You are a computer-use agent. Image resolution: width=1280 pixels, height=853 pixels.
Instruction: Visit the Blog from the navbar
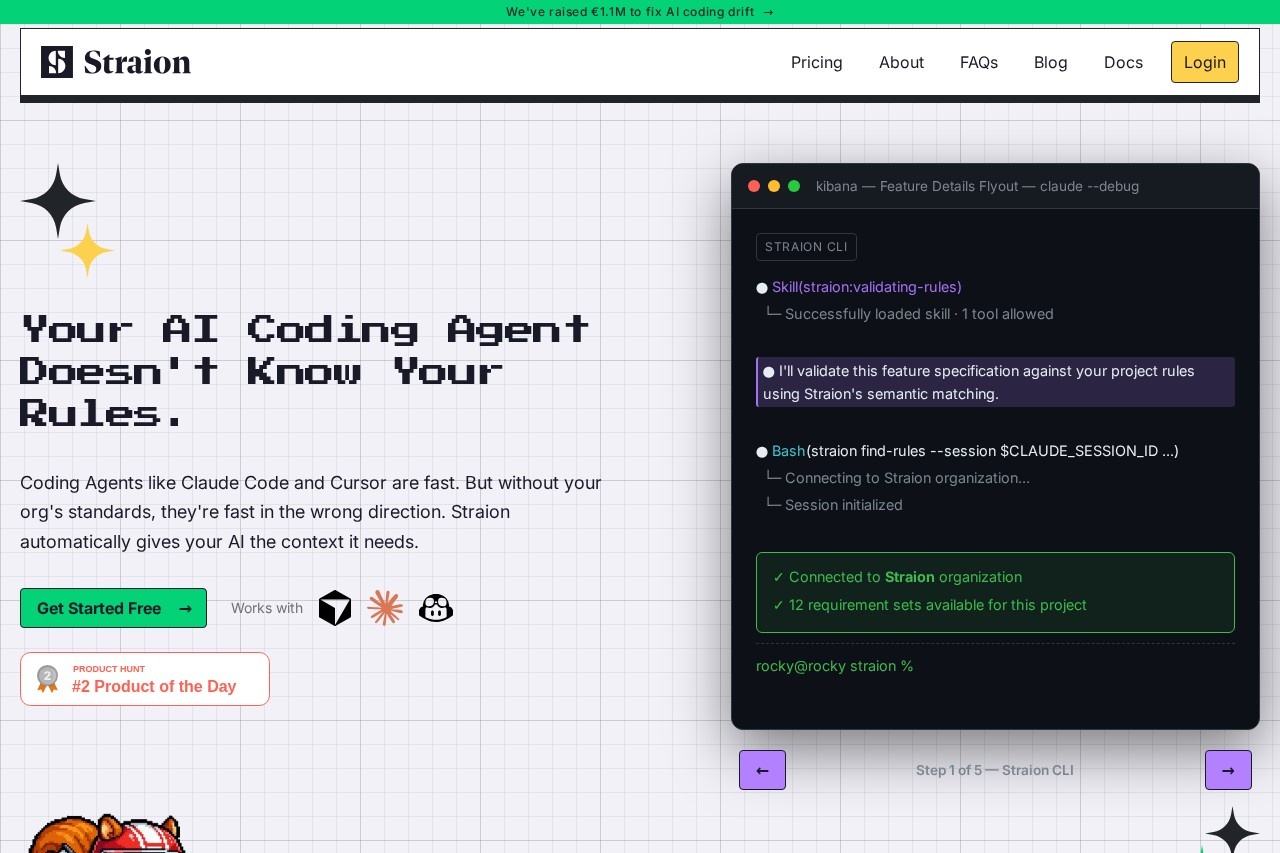(1051, 62)
